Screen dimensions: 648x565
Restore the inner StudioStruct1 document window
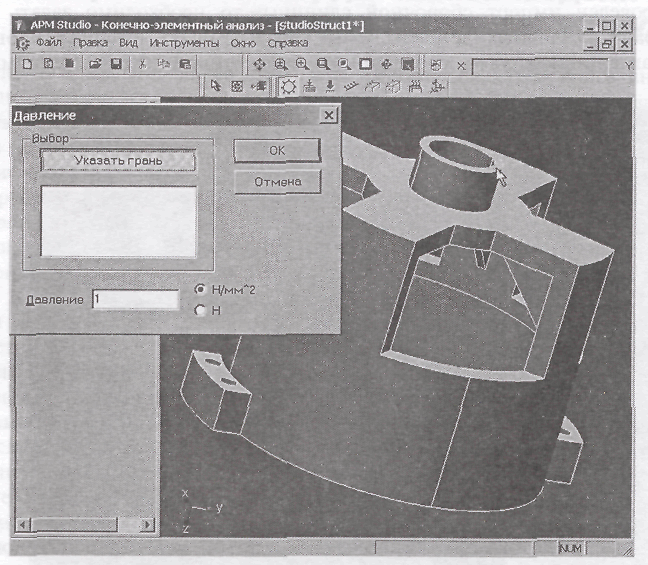[606, 44]
